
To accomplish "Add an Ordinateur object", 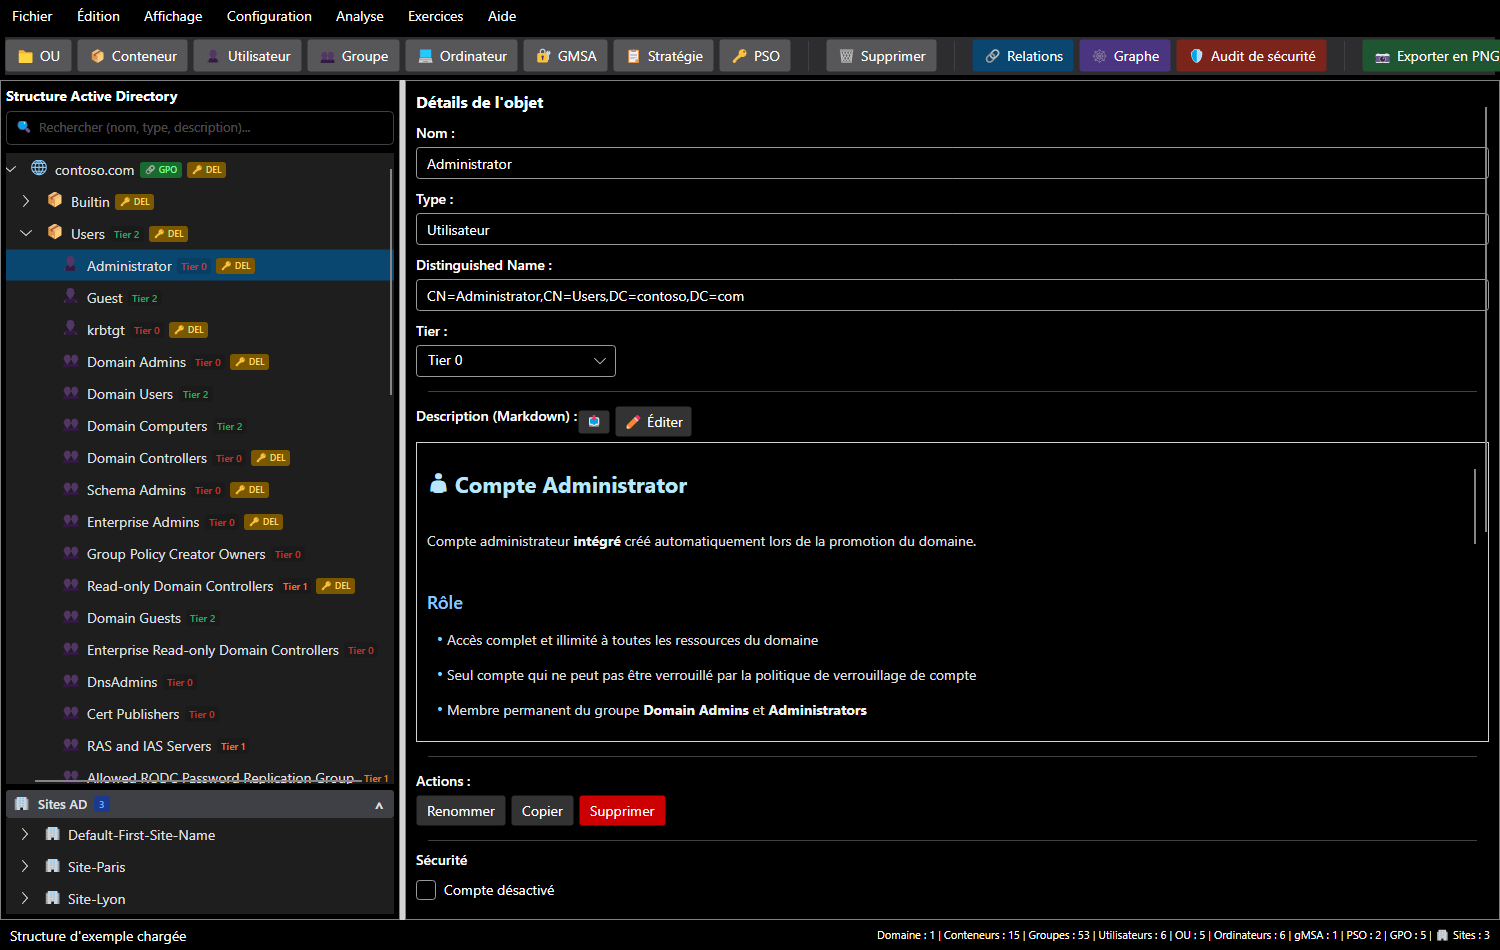I will click(x=462, y=56).
